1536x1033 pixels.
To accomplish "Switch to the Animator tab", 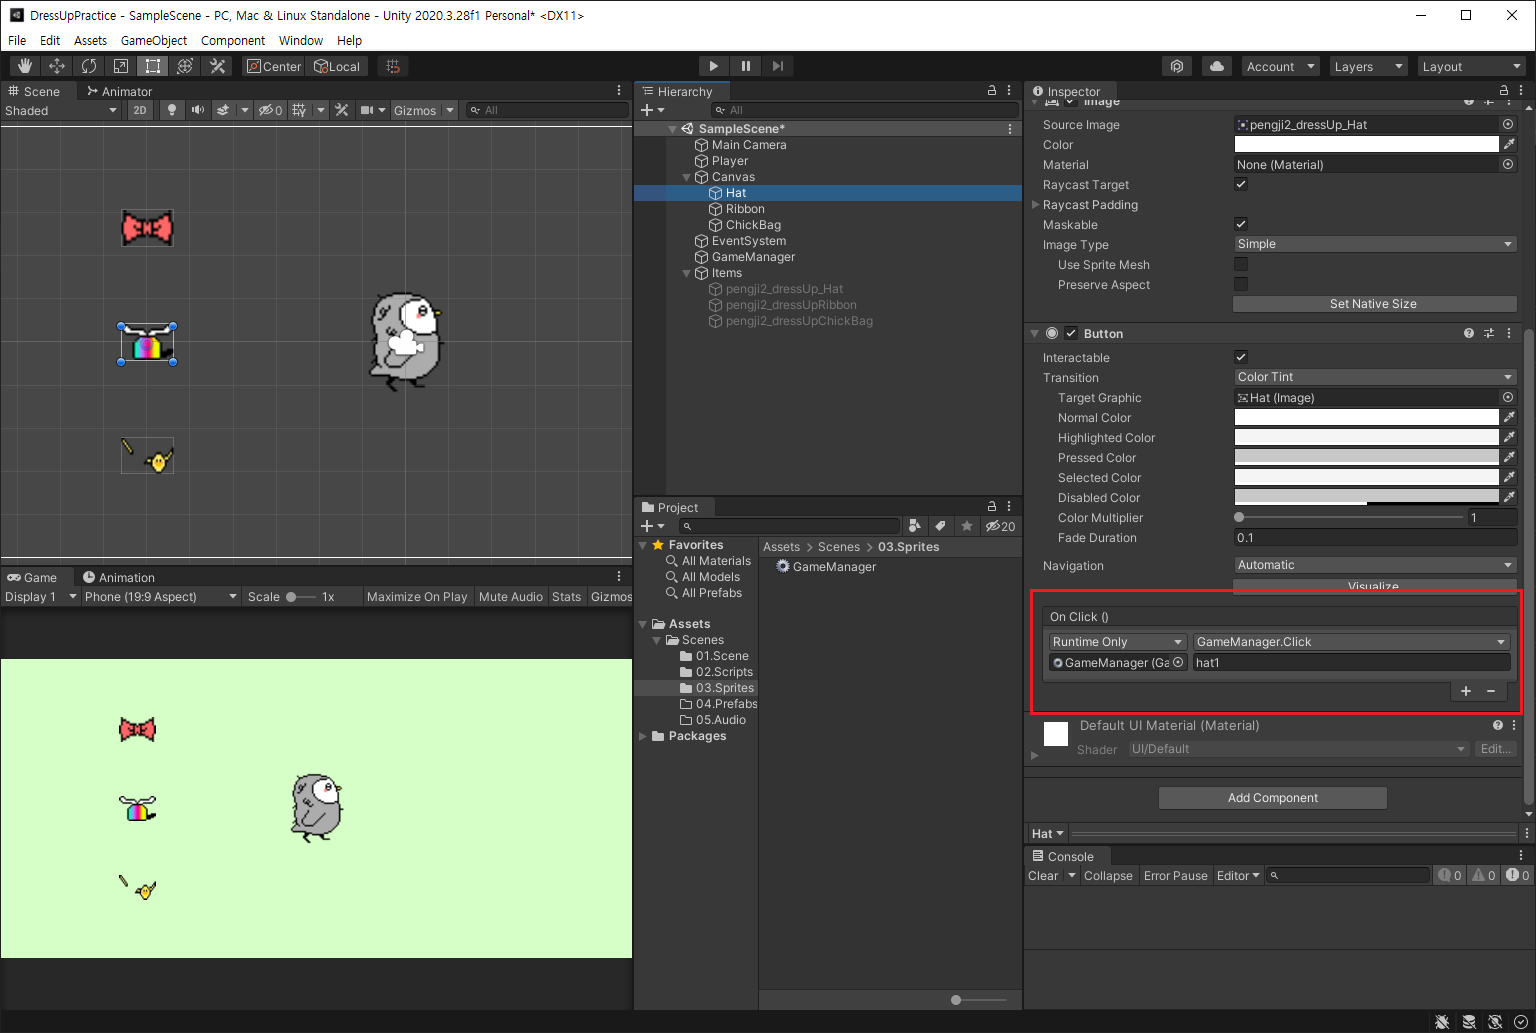I will click(119, 91).
